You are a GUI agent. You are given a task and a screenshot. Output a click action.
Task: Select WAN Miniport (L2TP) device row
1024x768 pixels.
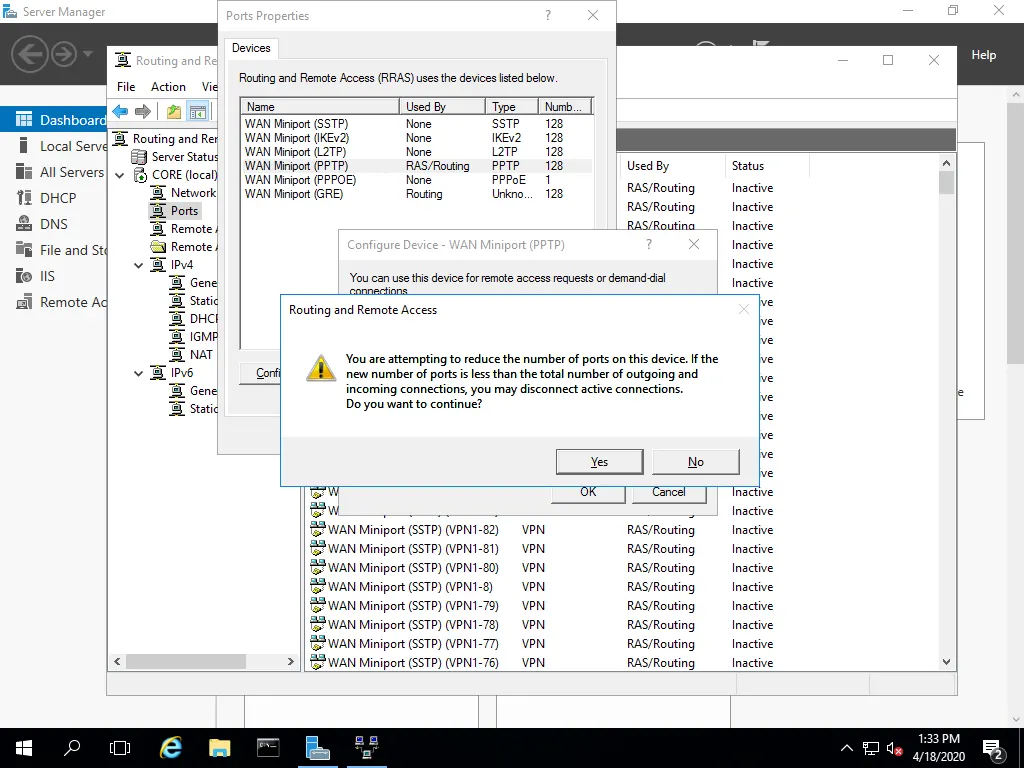click(416, 152)
